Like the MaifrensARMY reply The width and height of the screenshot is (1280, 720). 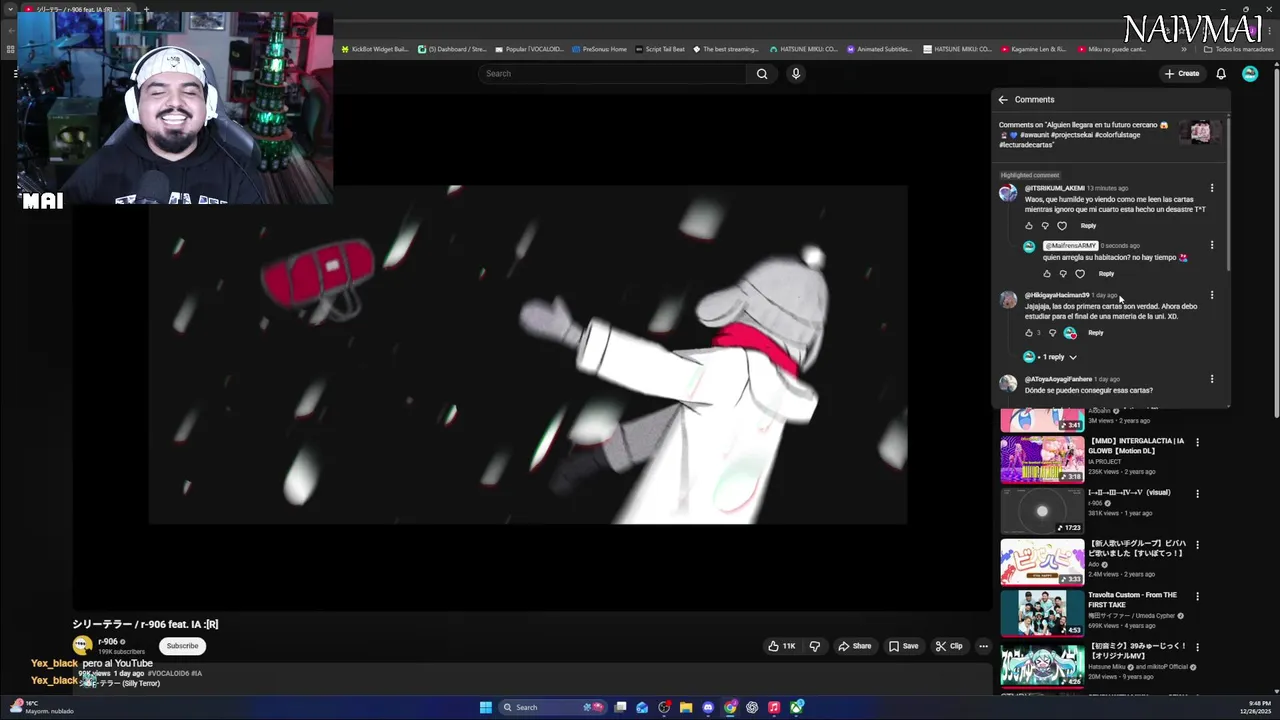pos(1047,274)
